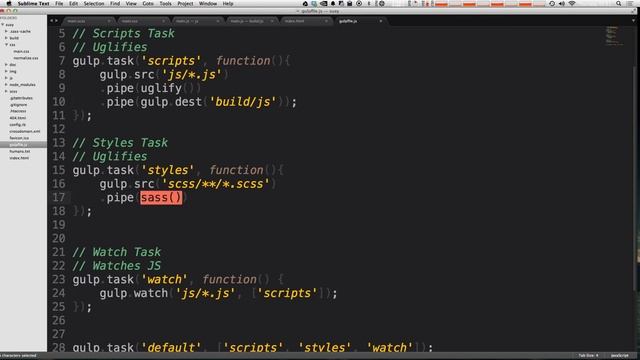This screenshot has height=360, width=640.
Task: Click the minimap code overview
Action: 614,36
